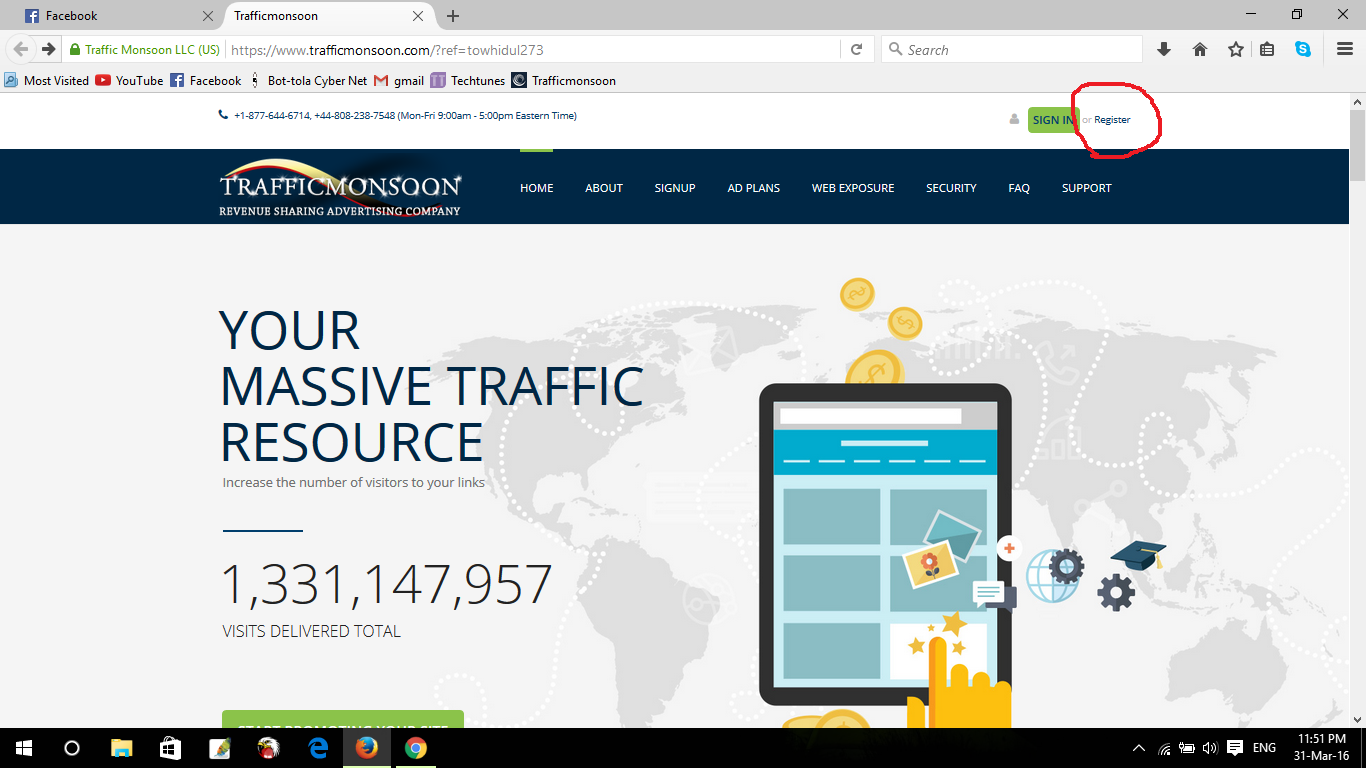This screenshot has height=768, width=1366.
Task: Open the volume speaker tray icon
Action: tap(1210, 748)
